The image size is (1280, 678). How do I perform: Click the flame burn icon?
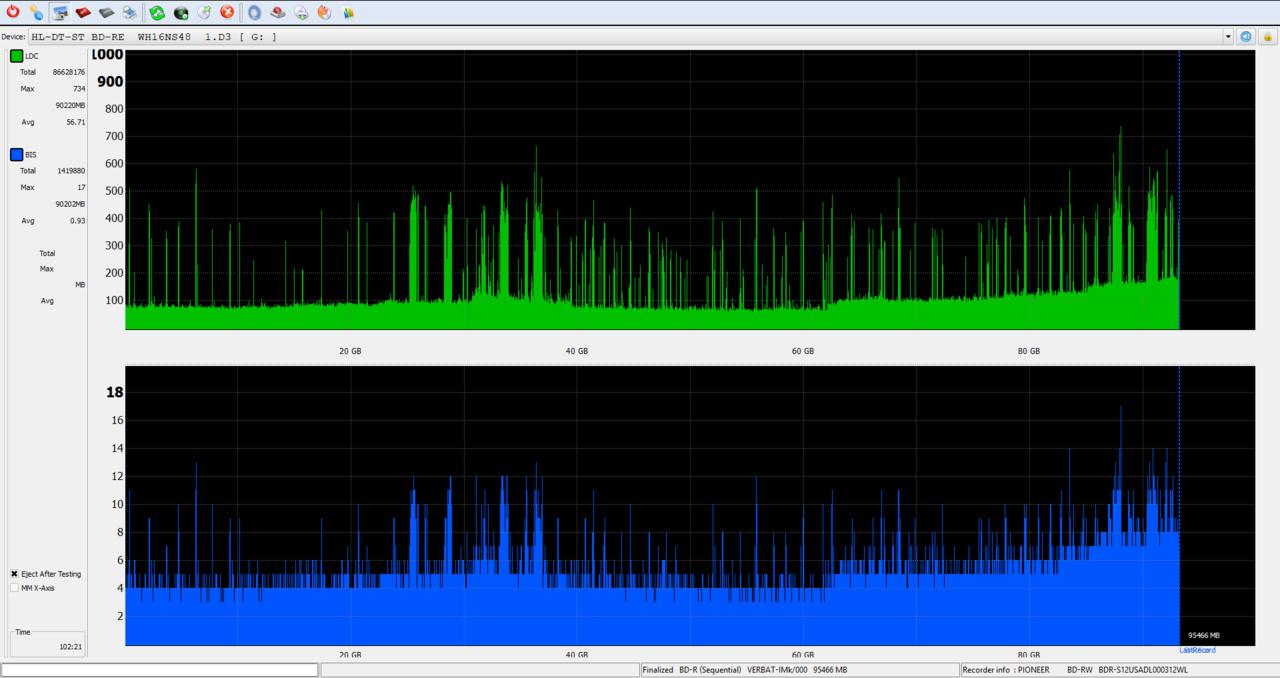click(x=324, y=12)
